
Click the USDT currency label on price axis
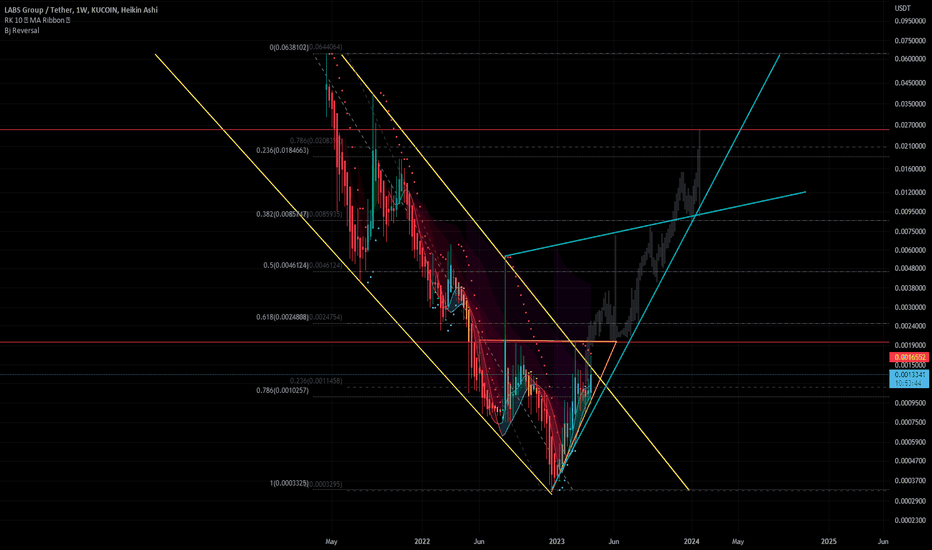click(x=902, y=8)
